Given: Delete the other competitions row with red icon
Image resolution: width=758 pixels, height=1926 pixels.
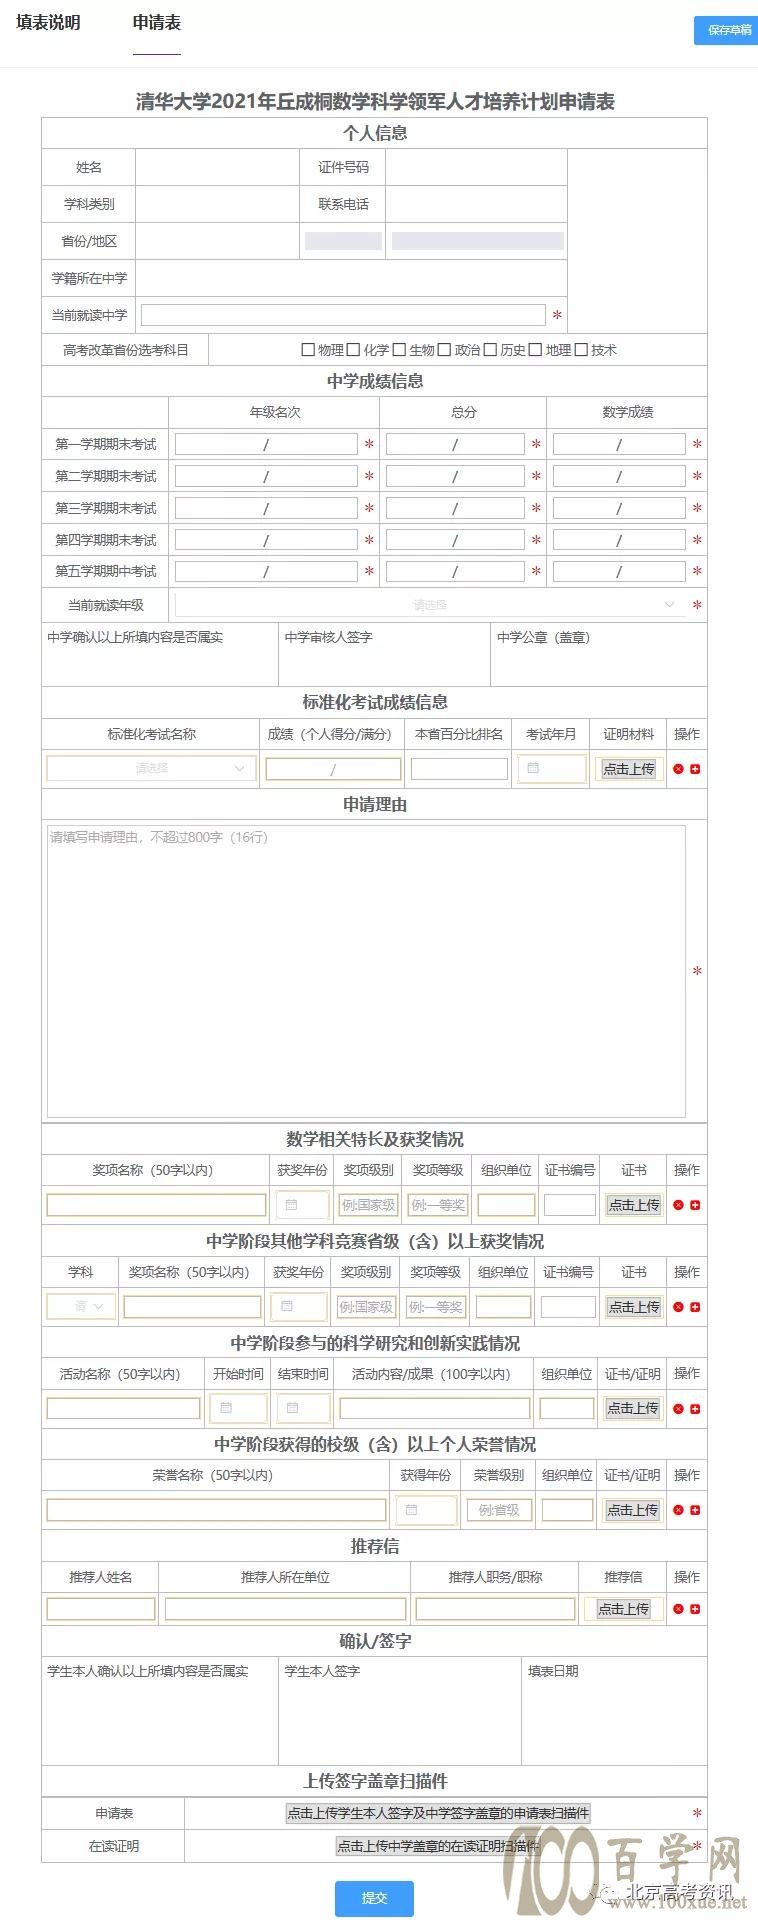Looking at the screenshot, I should coord(678,1307).
